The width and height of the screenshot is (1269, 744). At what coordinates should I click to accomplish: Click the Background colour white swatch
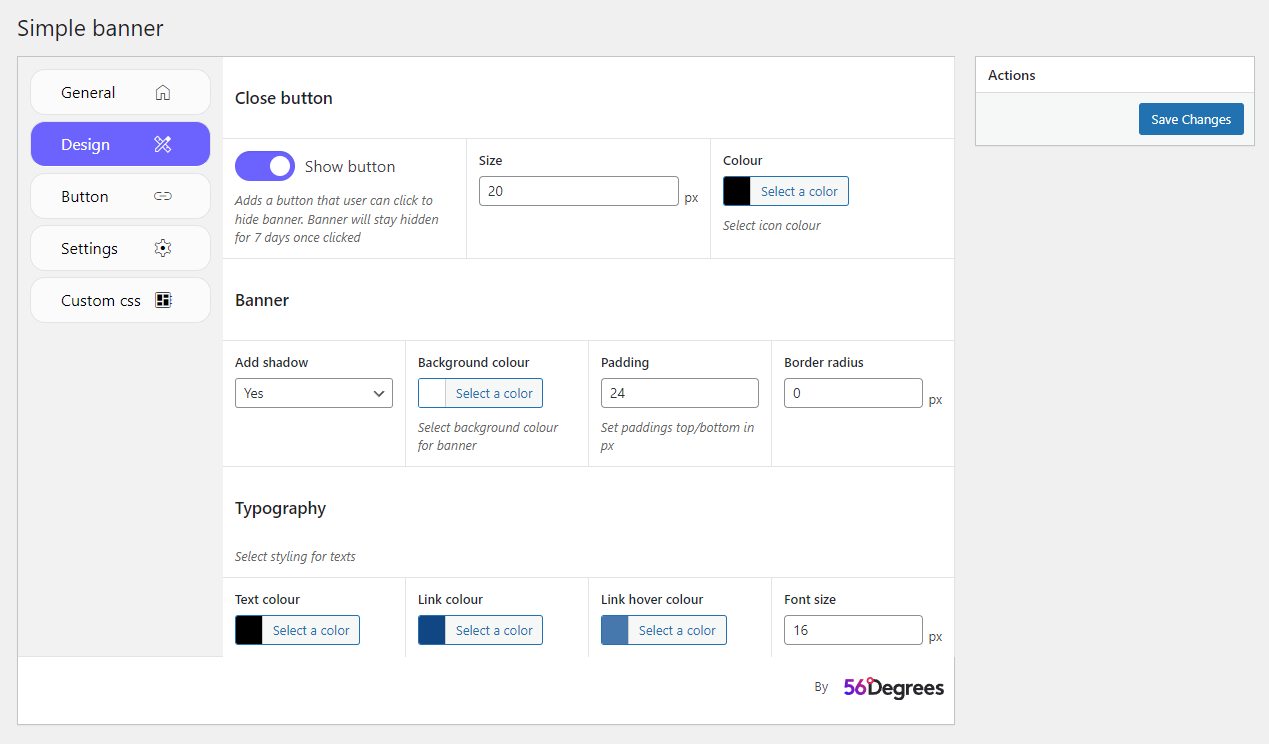(x=432, y=394)
